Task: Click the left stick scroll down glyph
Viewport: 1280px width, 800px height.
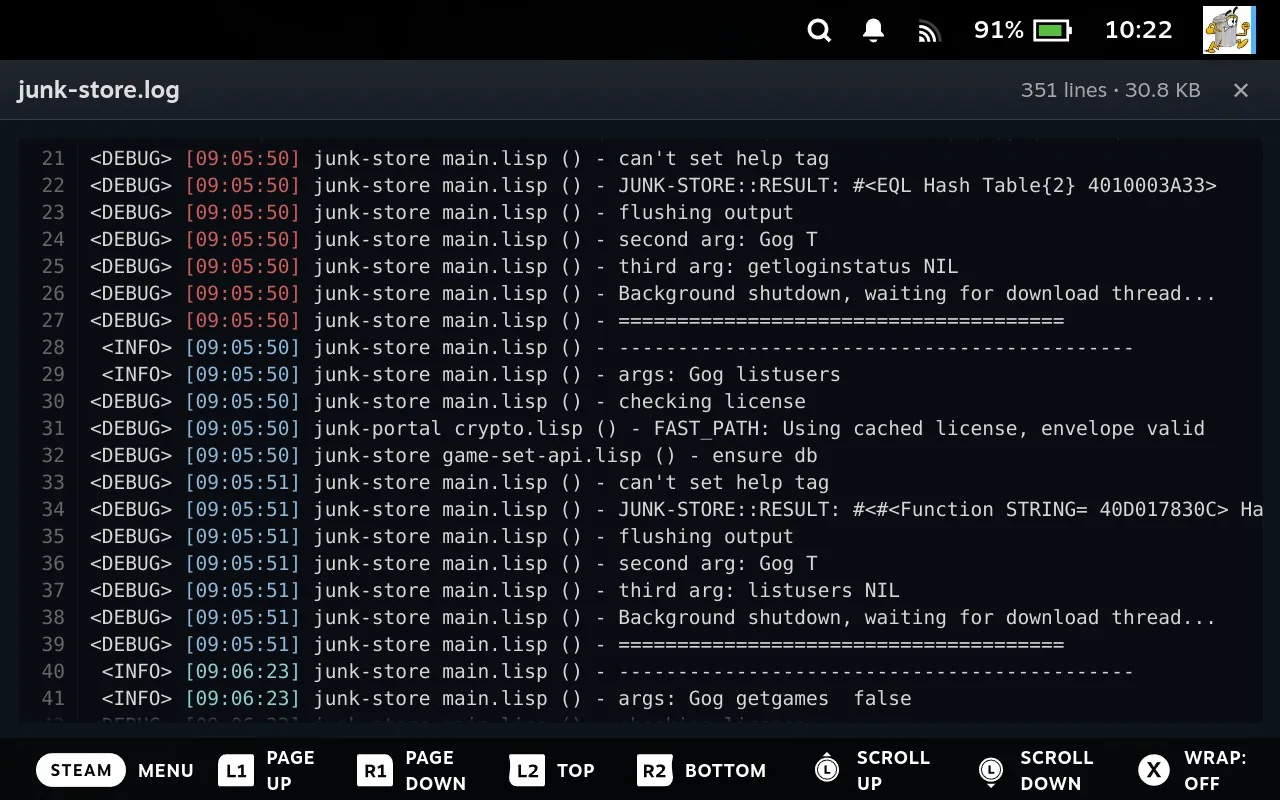Action: [x=990, y=769]
